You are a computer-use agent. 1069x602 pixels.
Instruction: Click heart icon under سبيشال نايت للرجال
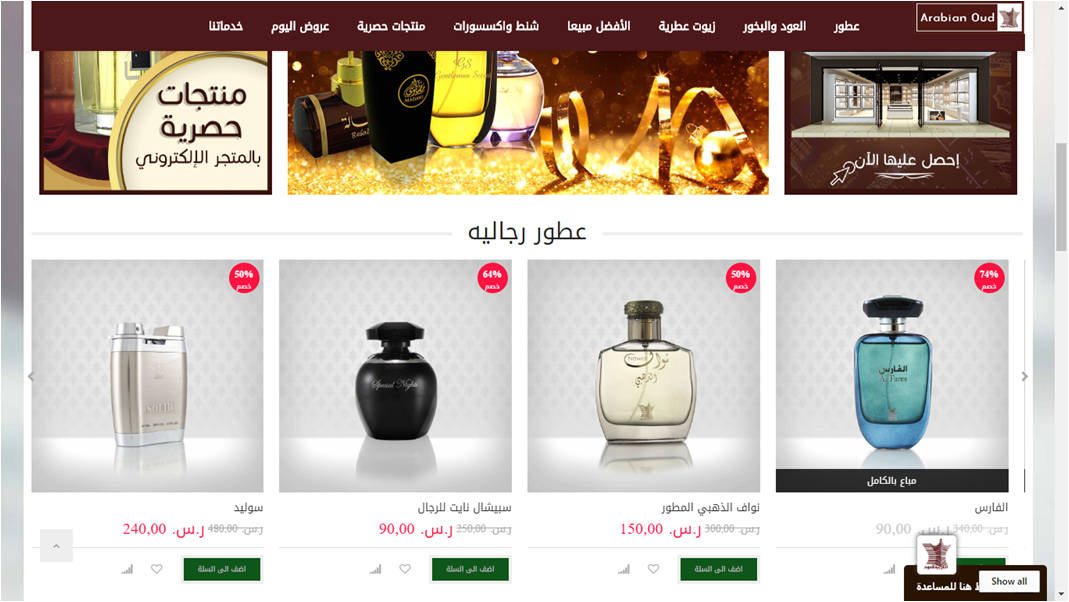[405, 569]
